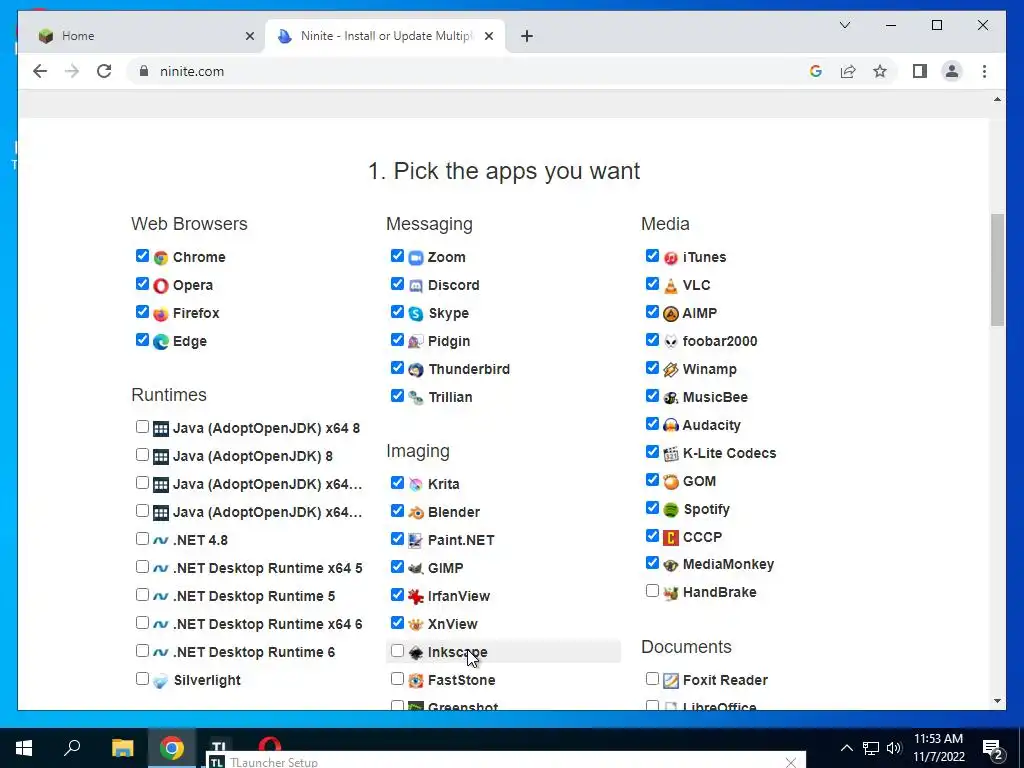The height and width of the screenshot is (768, 1024).
Task: Open File Explorer from taskbar
Action: tap(122, 748)
